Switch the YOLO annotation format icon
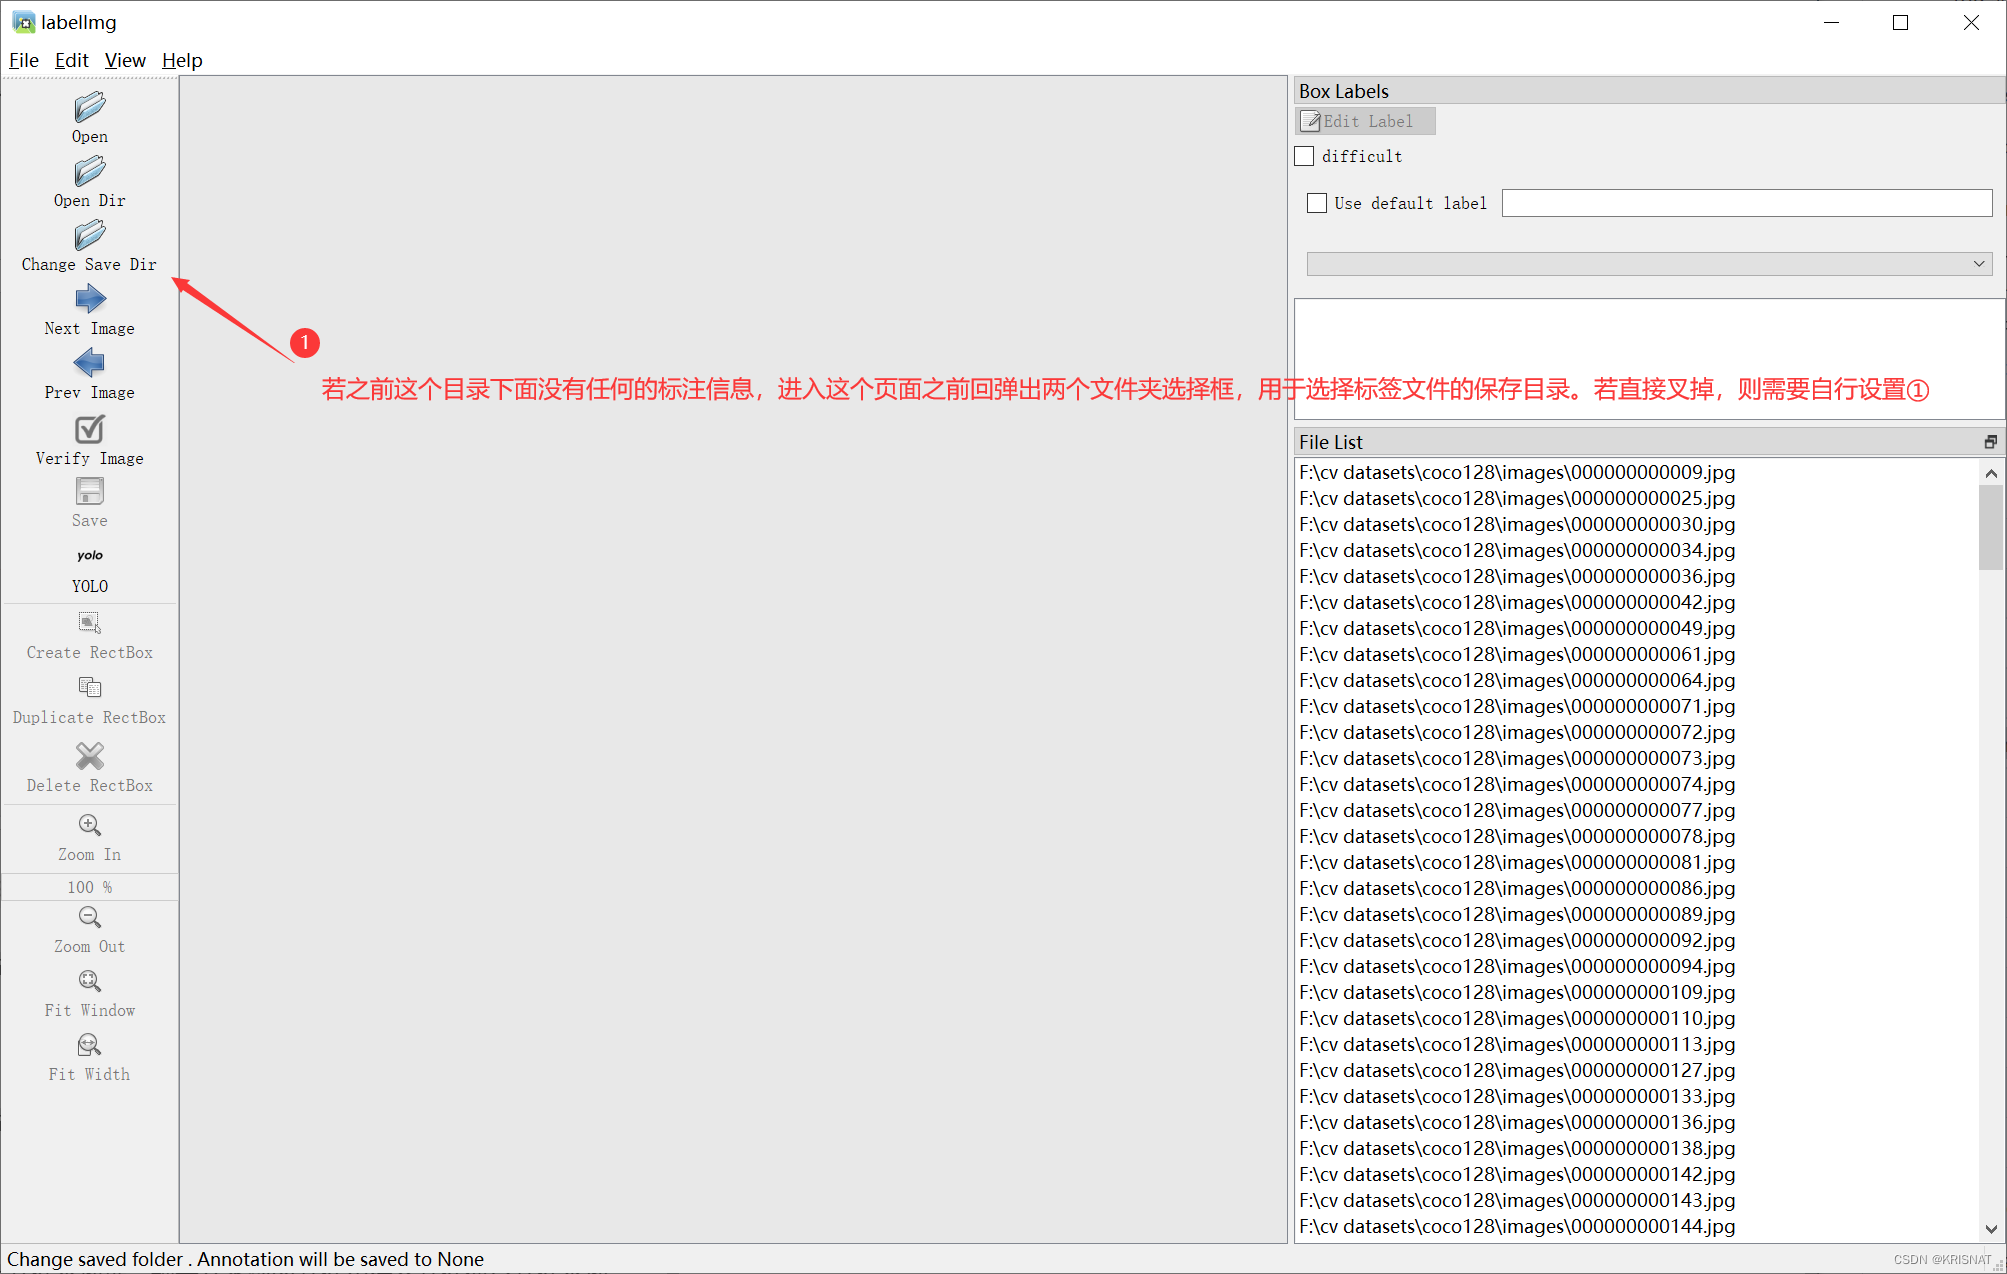 pyautogui.click(x=89, y=556)
